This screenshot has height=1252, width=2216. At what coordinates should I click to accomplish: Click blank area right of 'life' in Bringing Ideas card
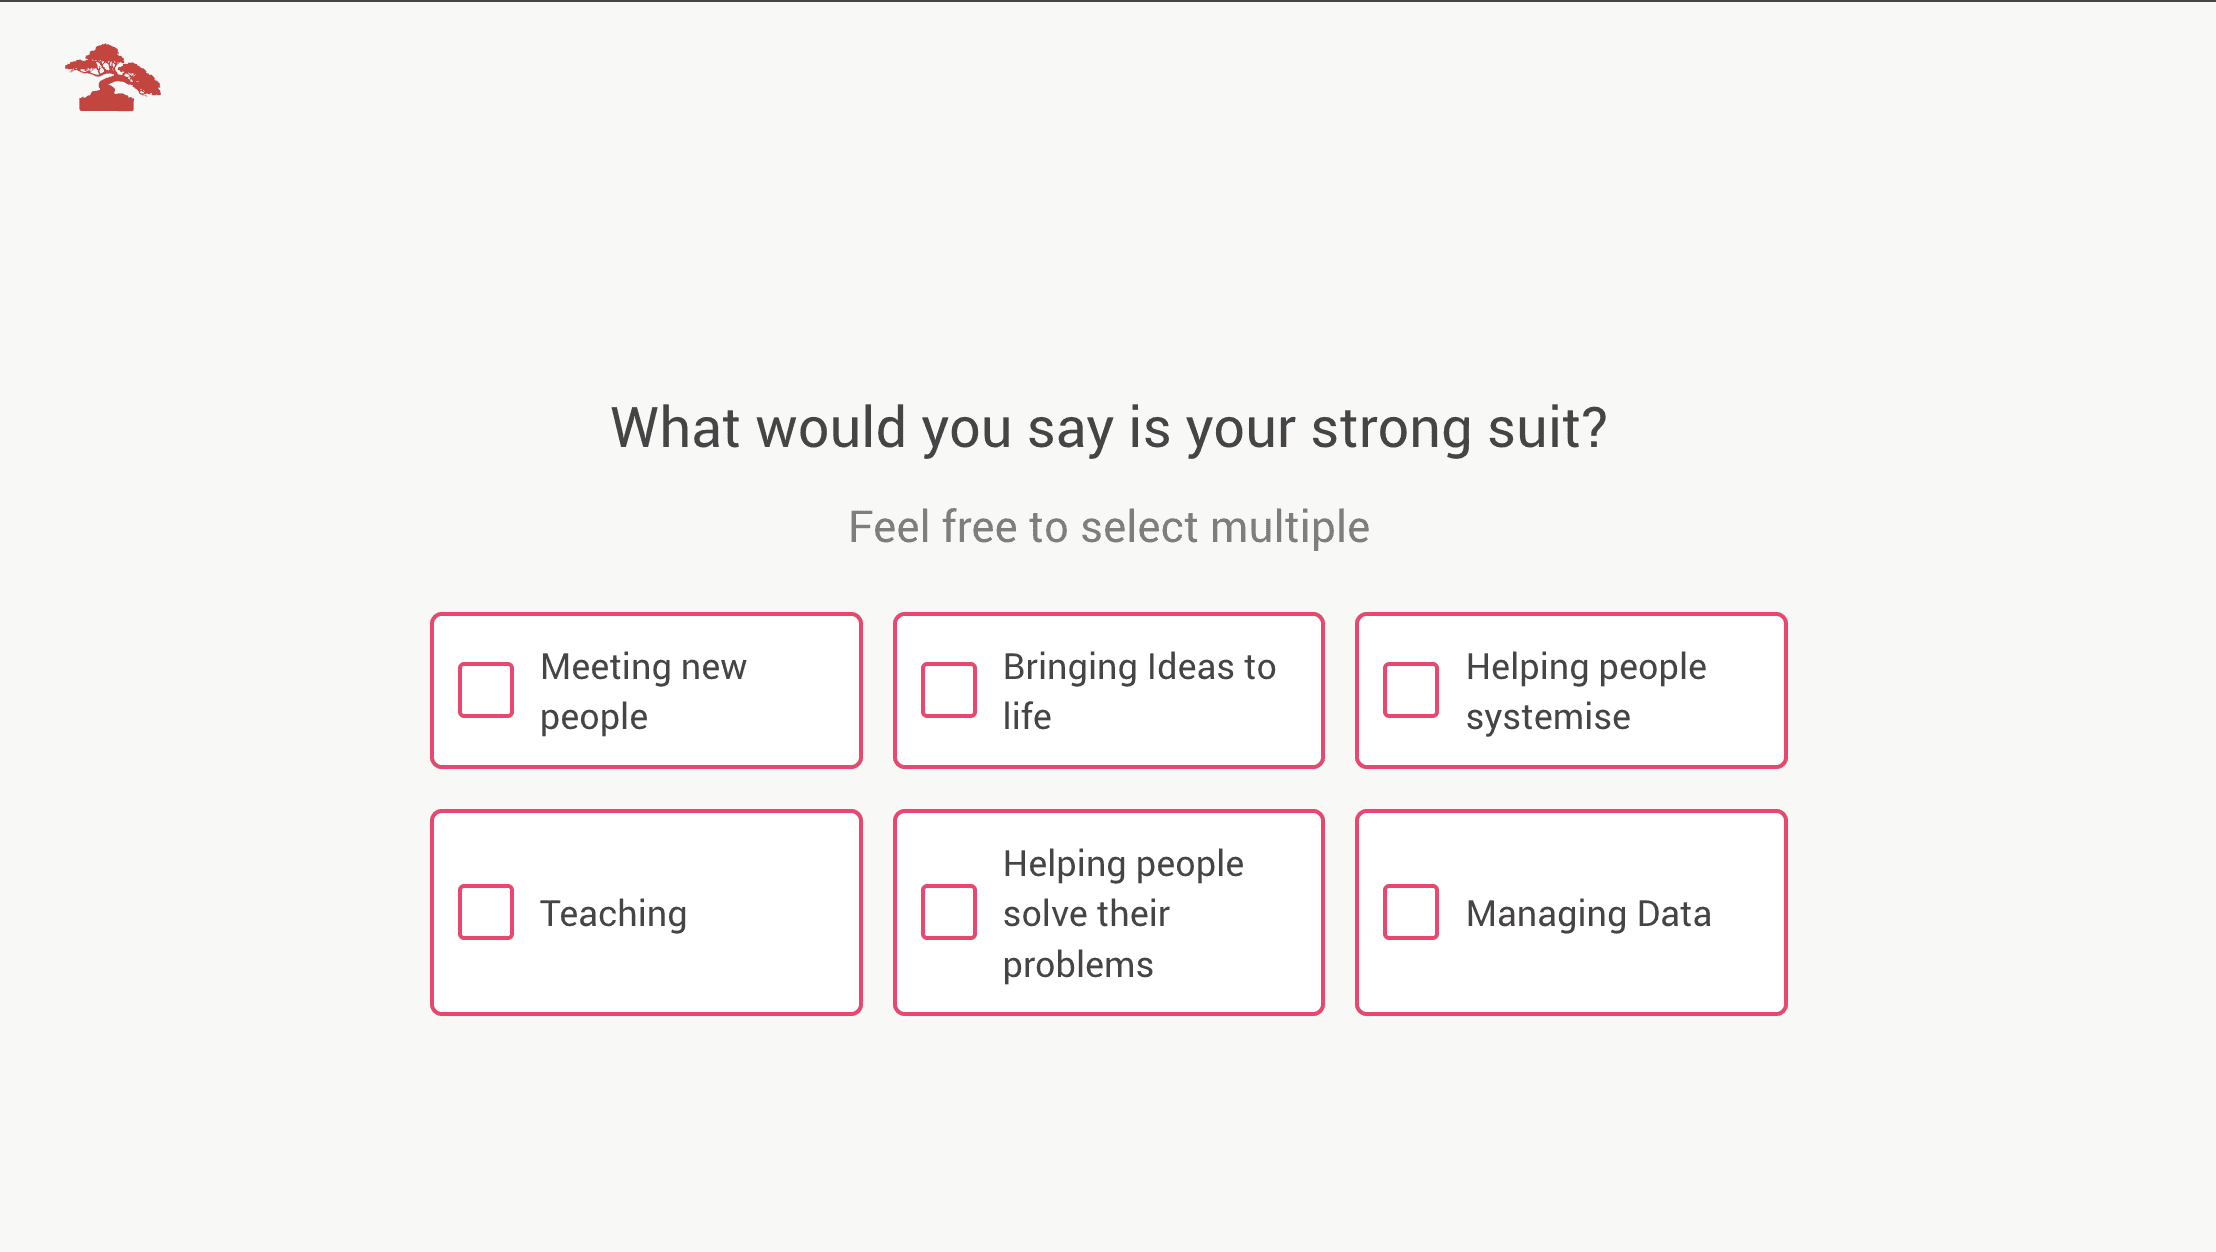click(1180, 718)
